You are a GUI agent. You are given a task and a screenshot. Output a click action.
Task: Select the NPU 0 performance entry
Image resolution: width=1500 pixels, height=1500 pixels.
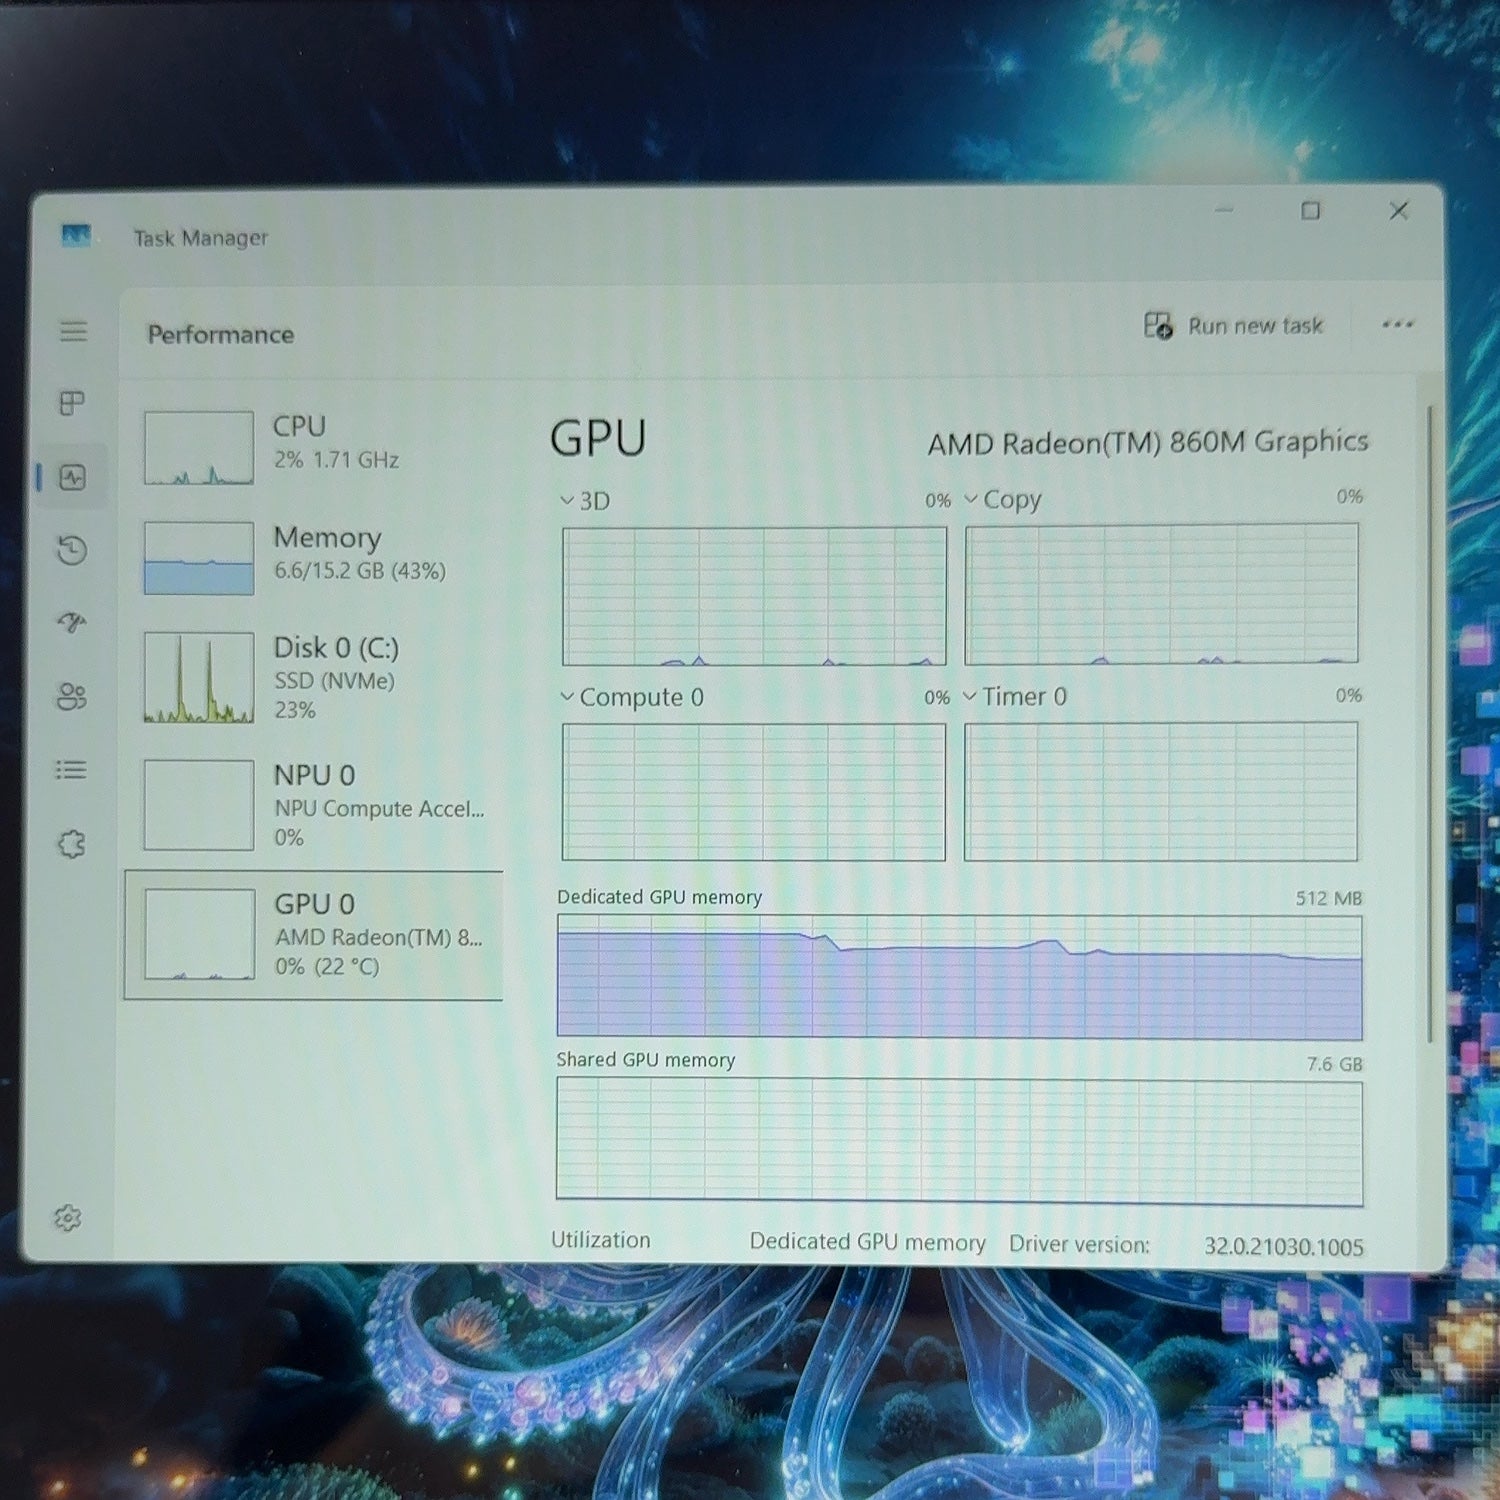(x=314, y=805)
